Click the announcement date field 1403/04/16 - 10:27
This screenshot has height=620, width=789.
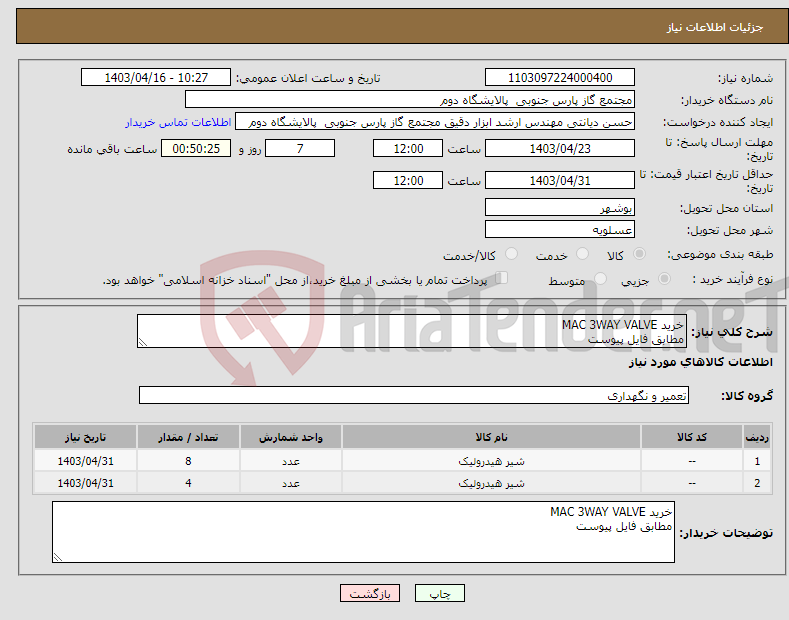click(156, 78)
